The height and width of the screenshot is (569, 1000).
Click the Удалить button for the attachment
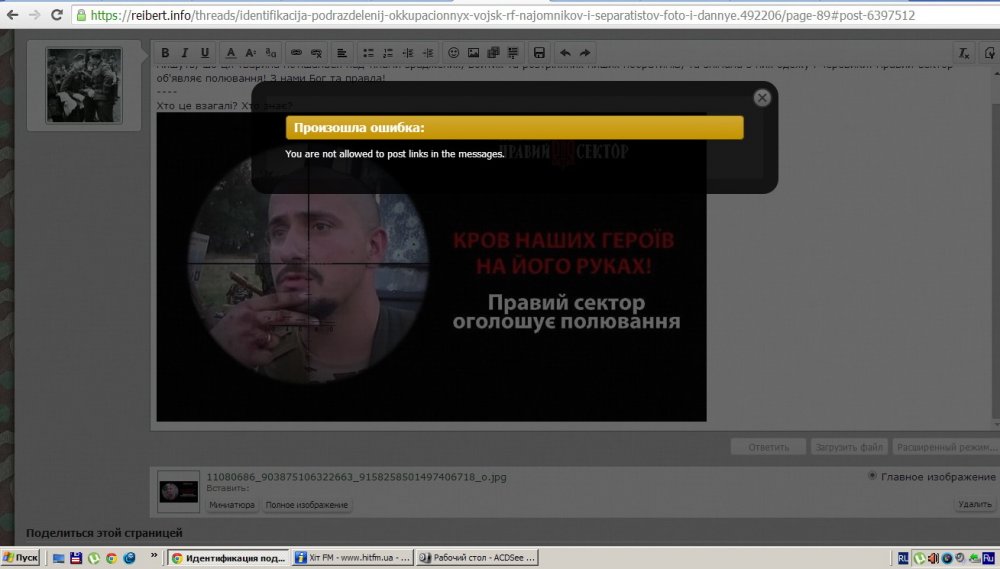(x=974, y=505)
